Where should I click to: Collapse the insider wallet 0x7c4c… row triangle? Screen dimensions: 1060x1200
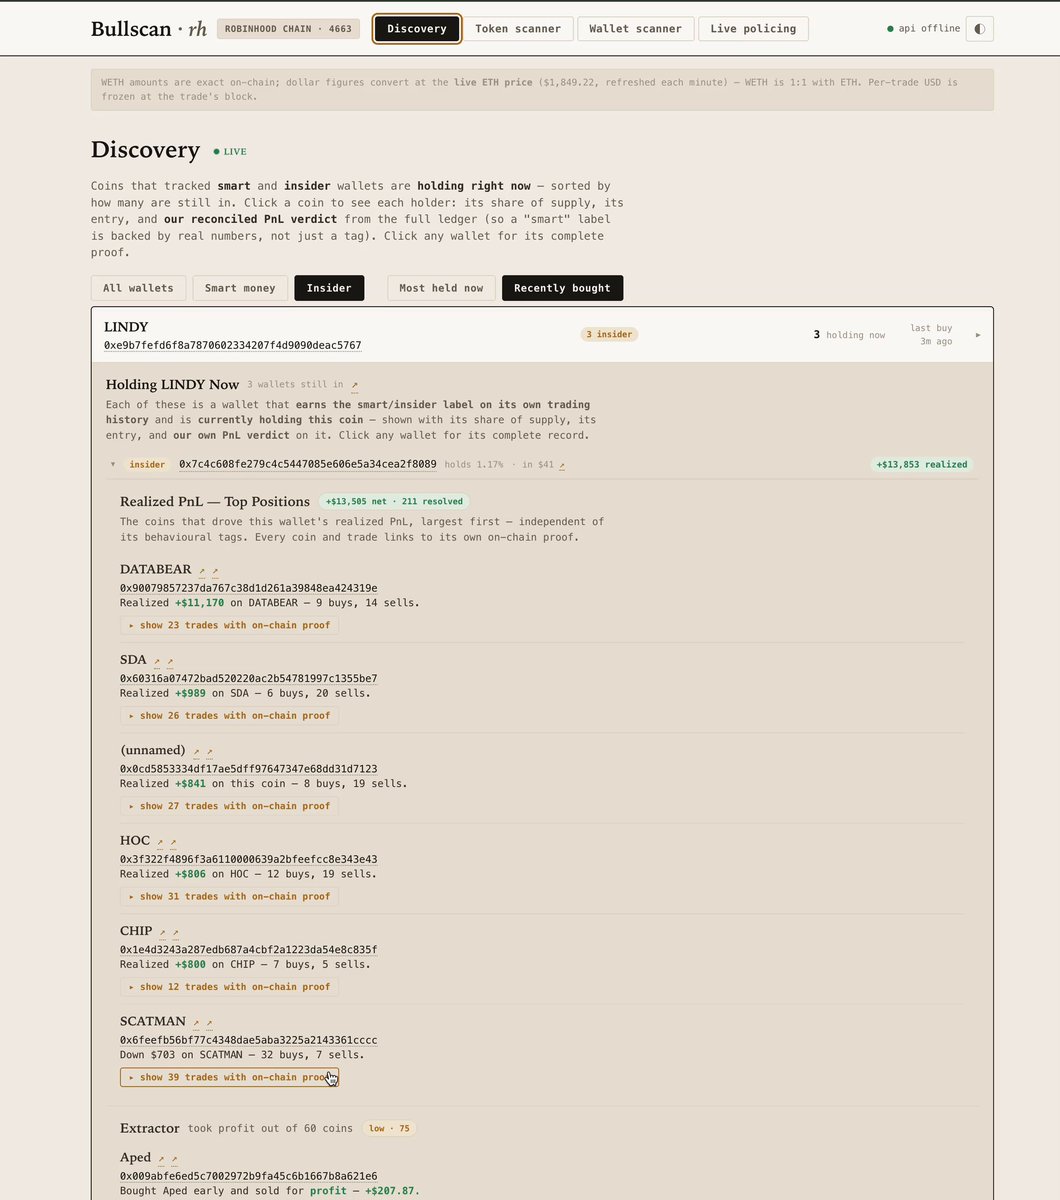113,464
